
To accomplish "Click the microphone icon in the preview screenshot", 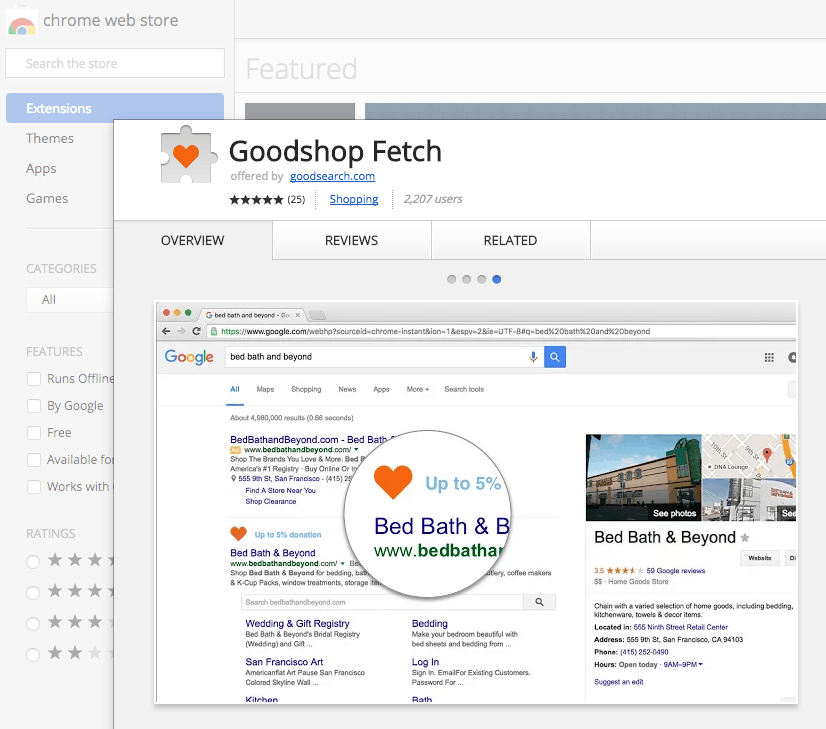I will point(533,357).
